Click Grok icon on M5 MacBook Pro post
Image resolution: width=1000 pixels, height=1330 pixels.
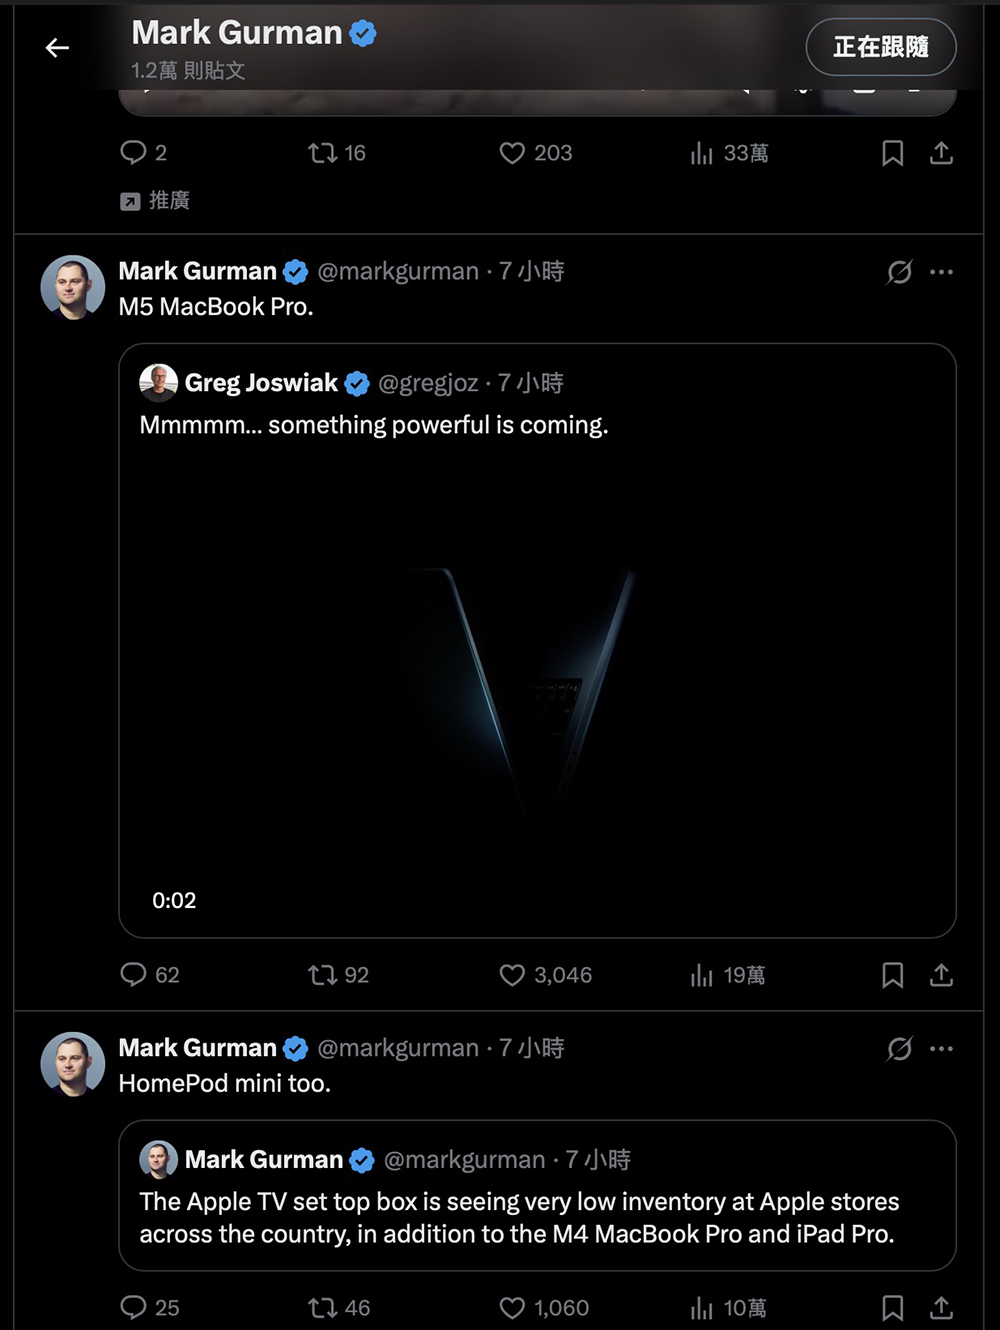point(899,272)
